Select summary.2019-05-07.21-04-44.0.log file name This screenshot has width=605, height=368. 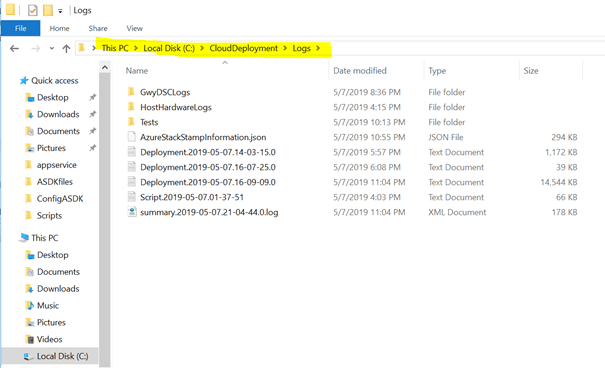[209, 213]
